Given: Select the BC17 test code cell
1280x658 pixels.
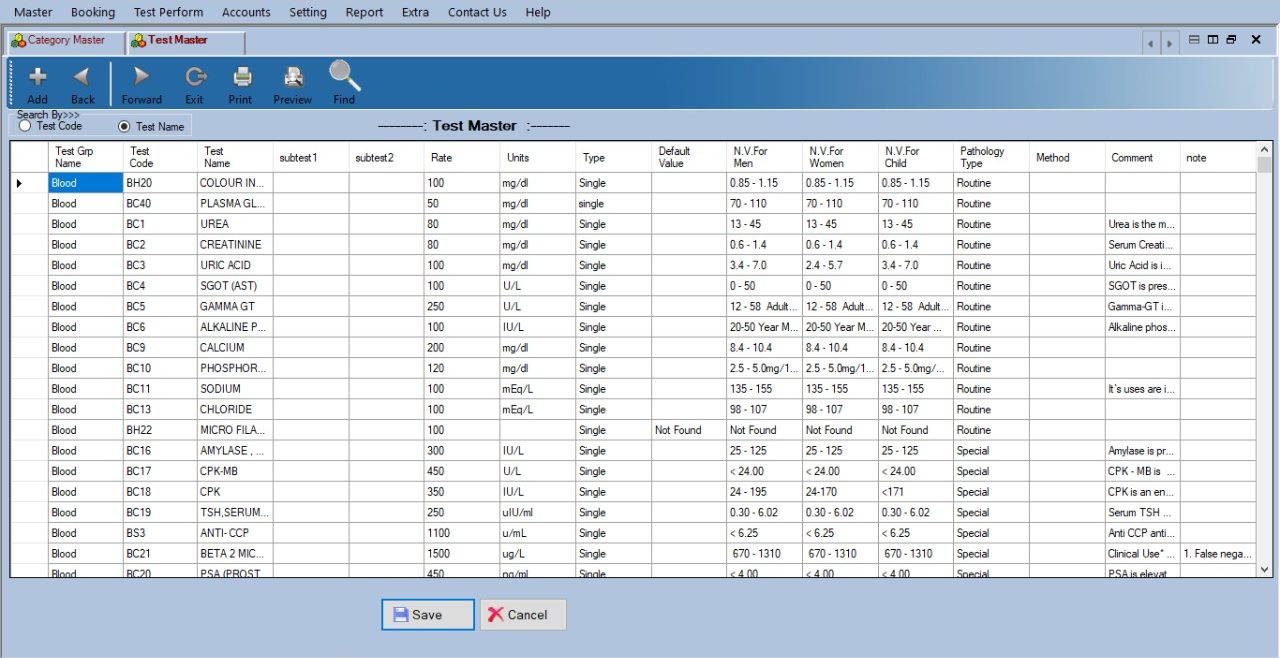Looking at the screenshot, I should click(x=160, y=471).
